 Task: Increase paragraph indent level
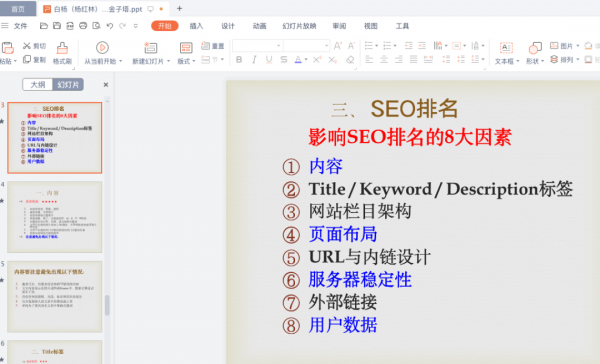[x=422, y=46]
